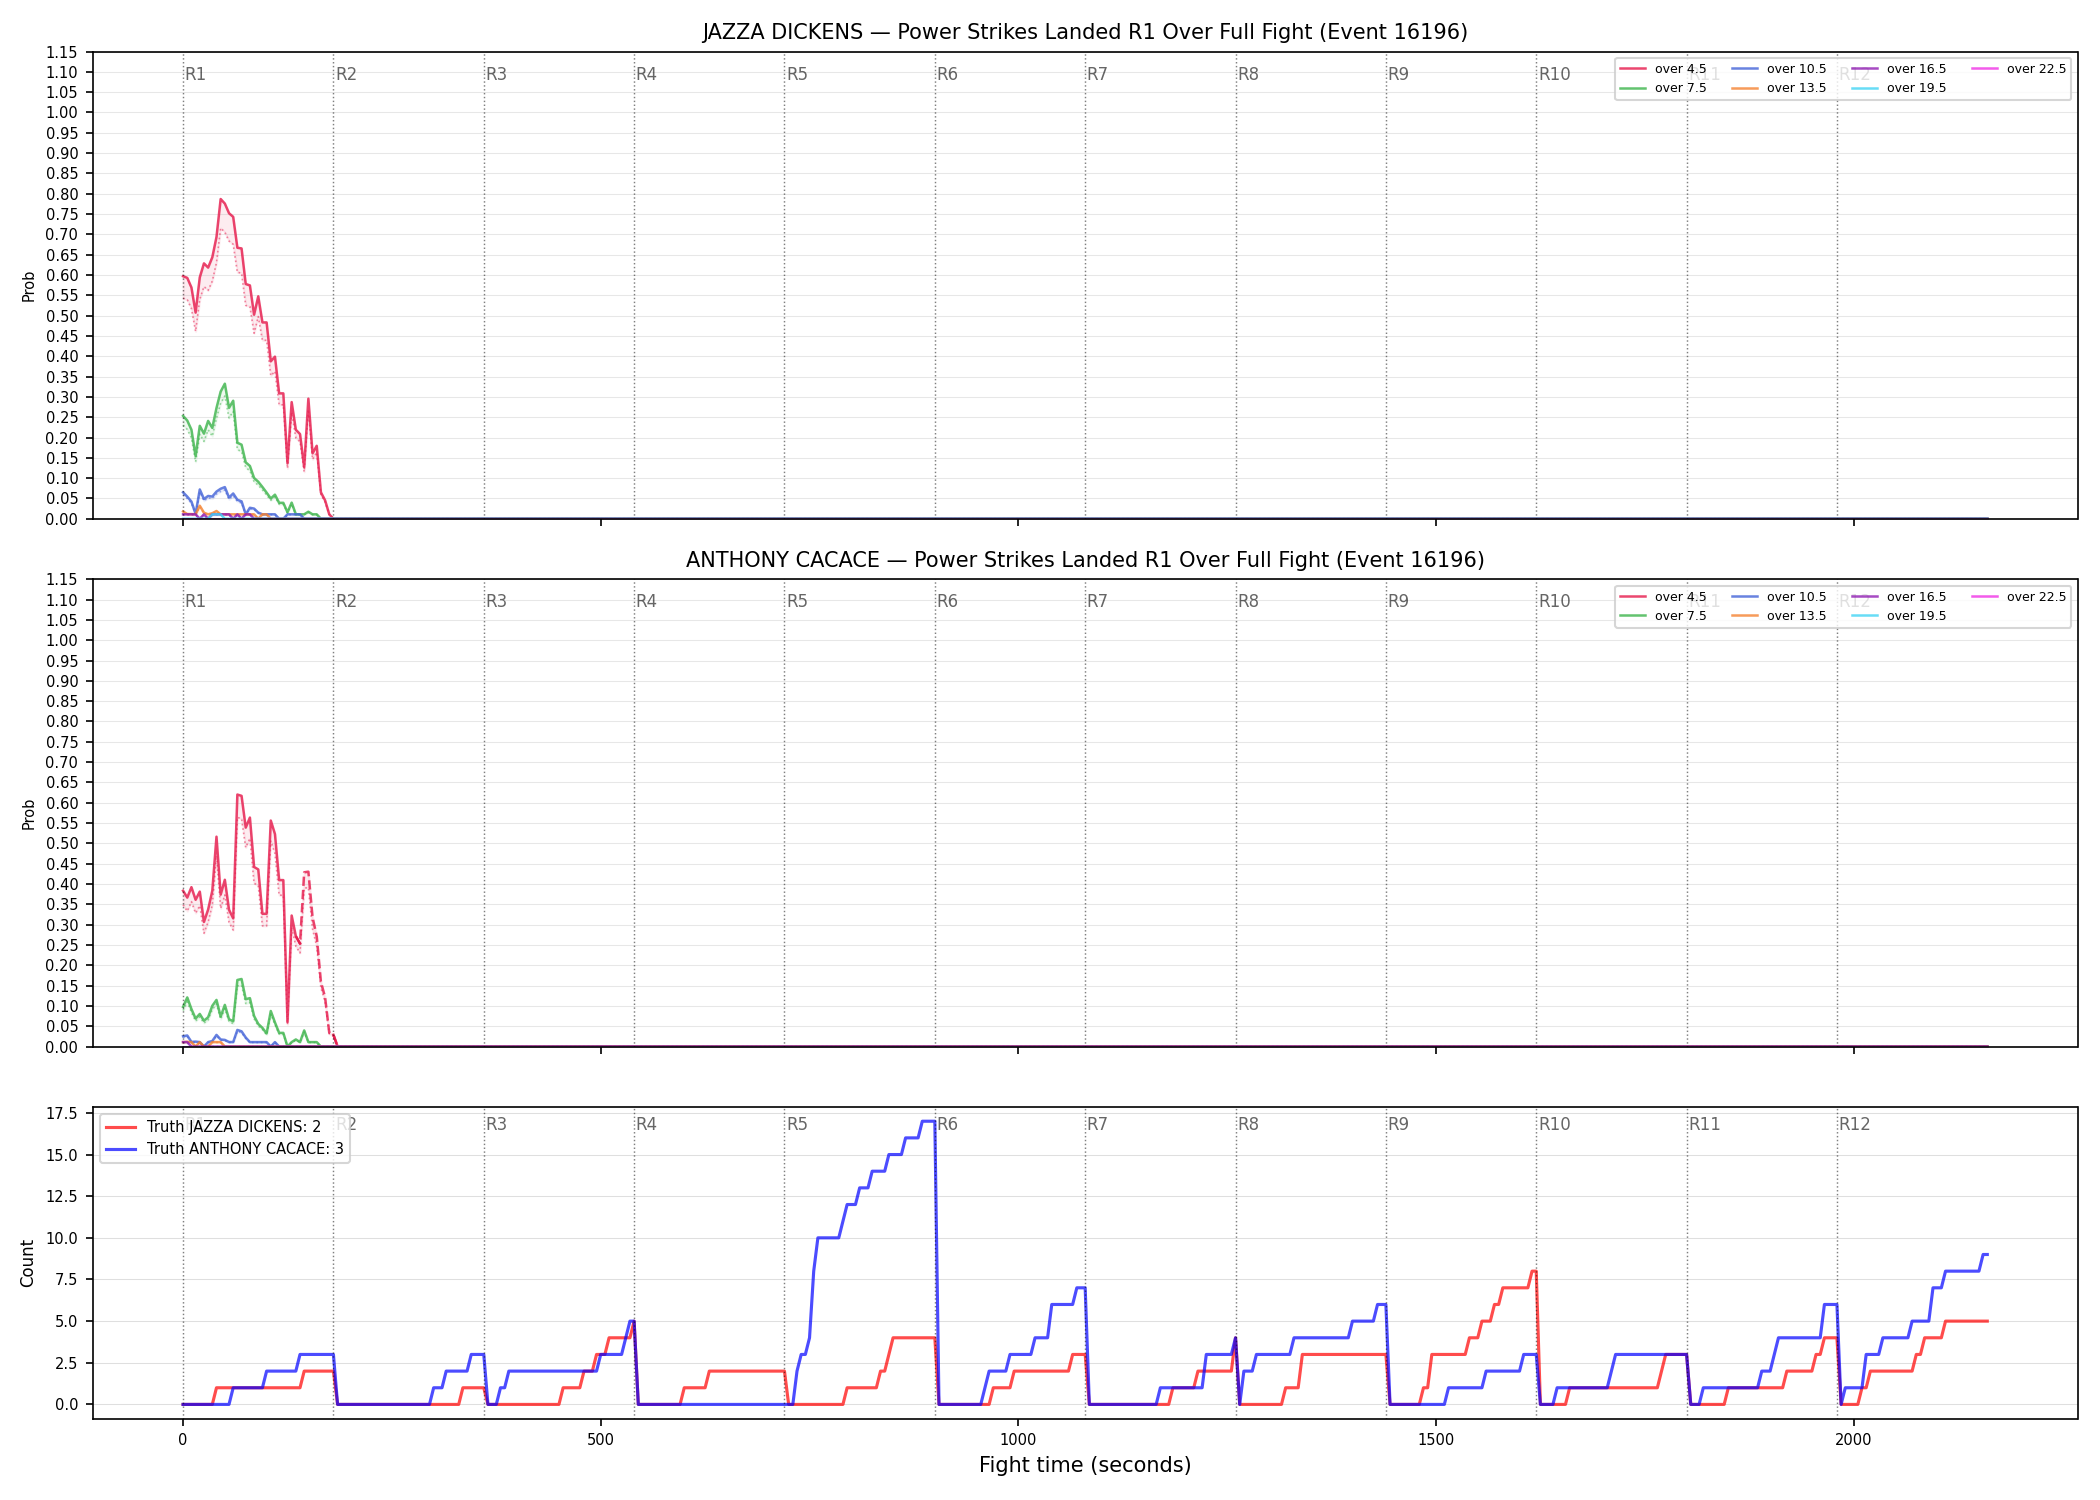Click the 17.5 tick on Count axis
Screen dimensions: 2100x1500
click(62, 1113)
